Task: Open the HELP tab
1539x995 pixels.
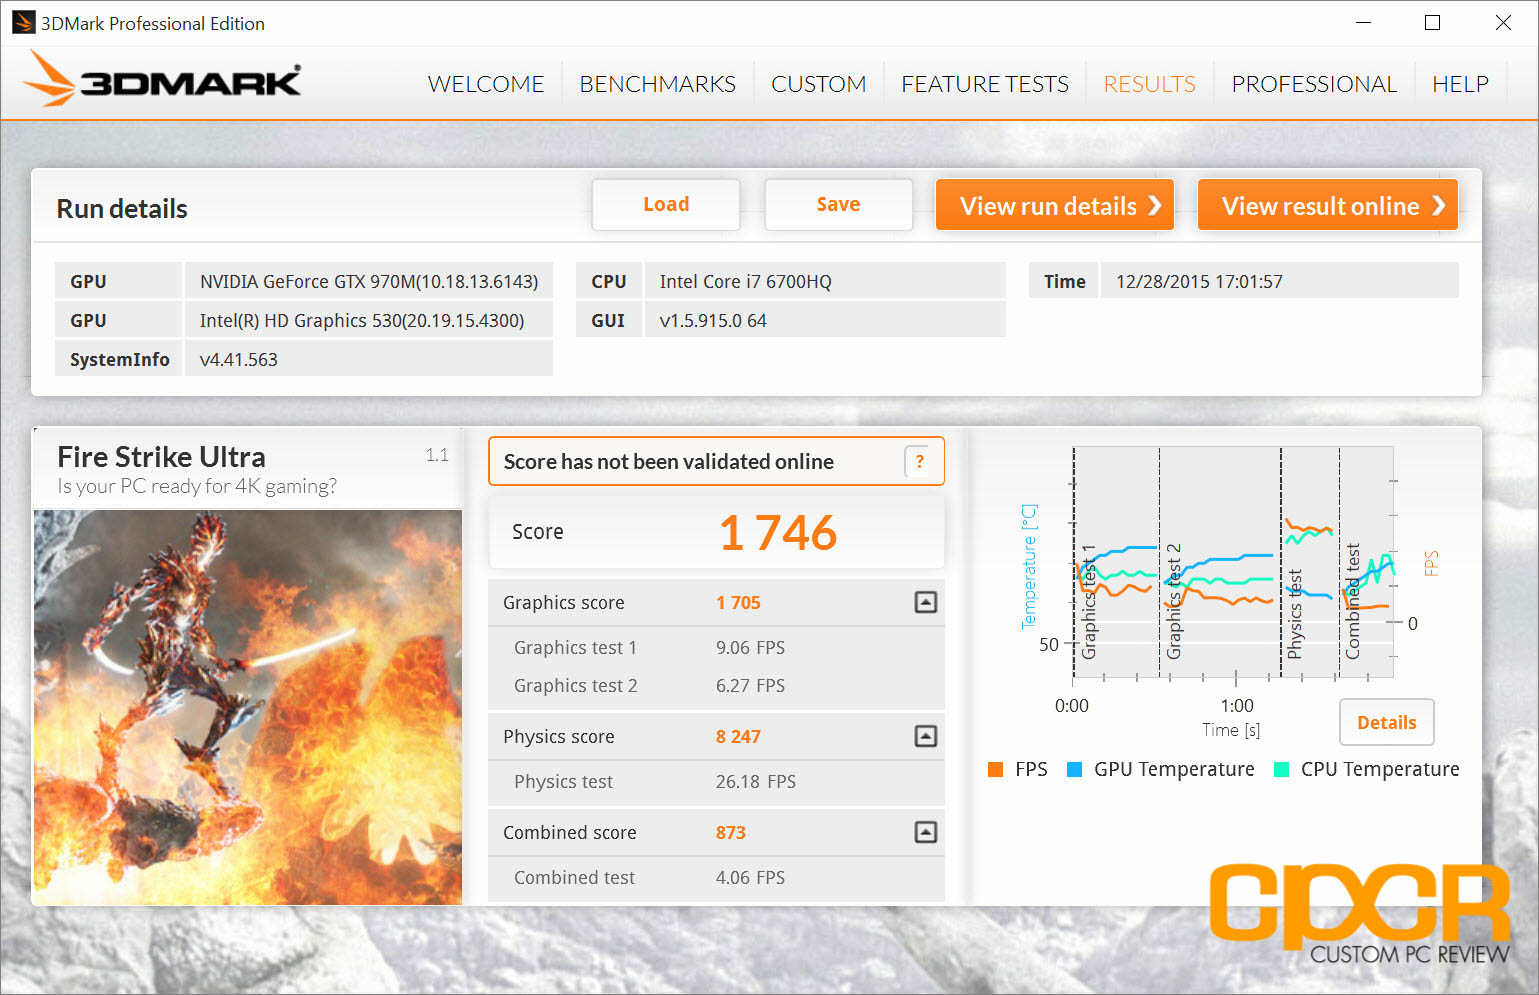Action: coord(1460,84)
